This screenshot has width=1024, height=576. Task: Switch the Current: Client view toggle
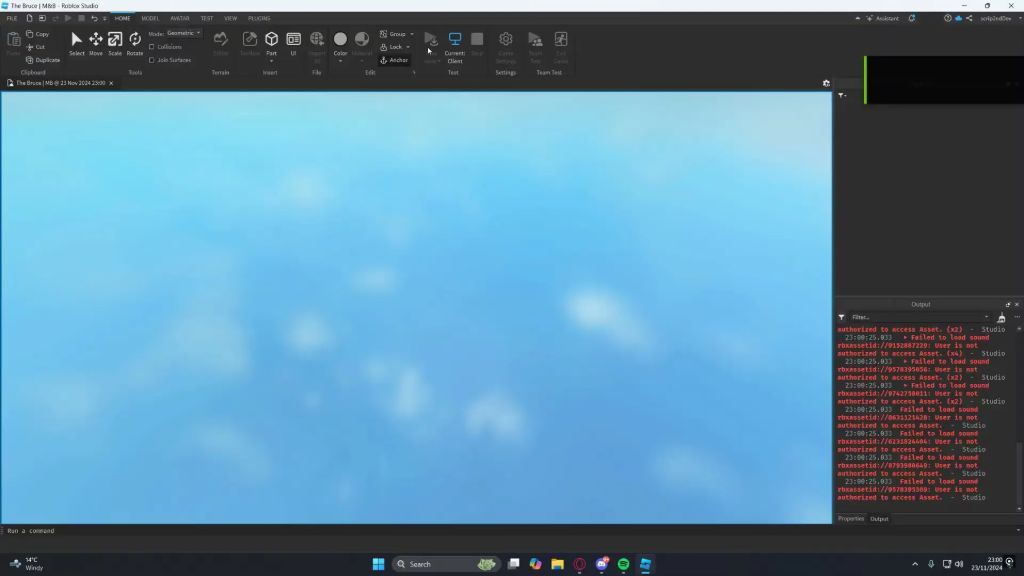455,47
